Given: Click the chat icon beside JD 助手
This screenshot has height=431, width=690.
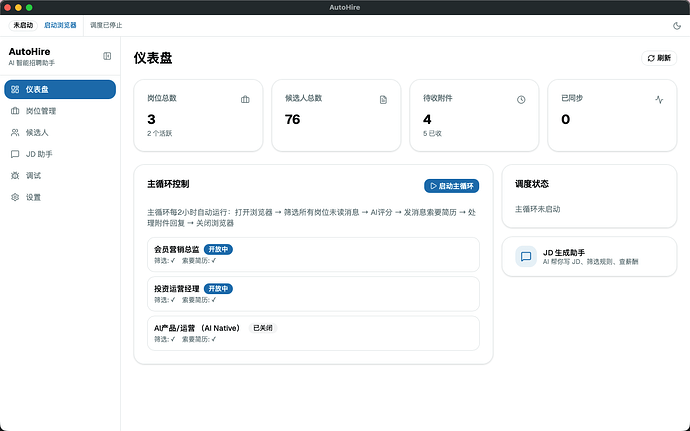Looking at the screenshot, I should 15,154.
